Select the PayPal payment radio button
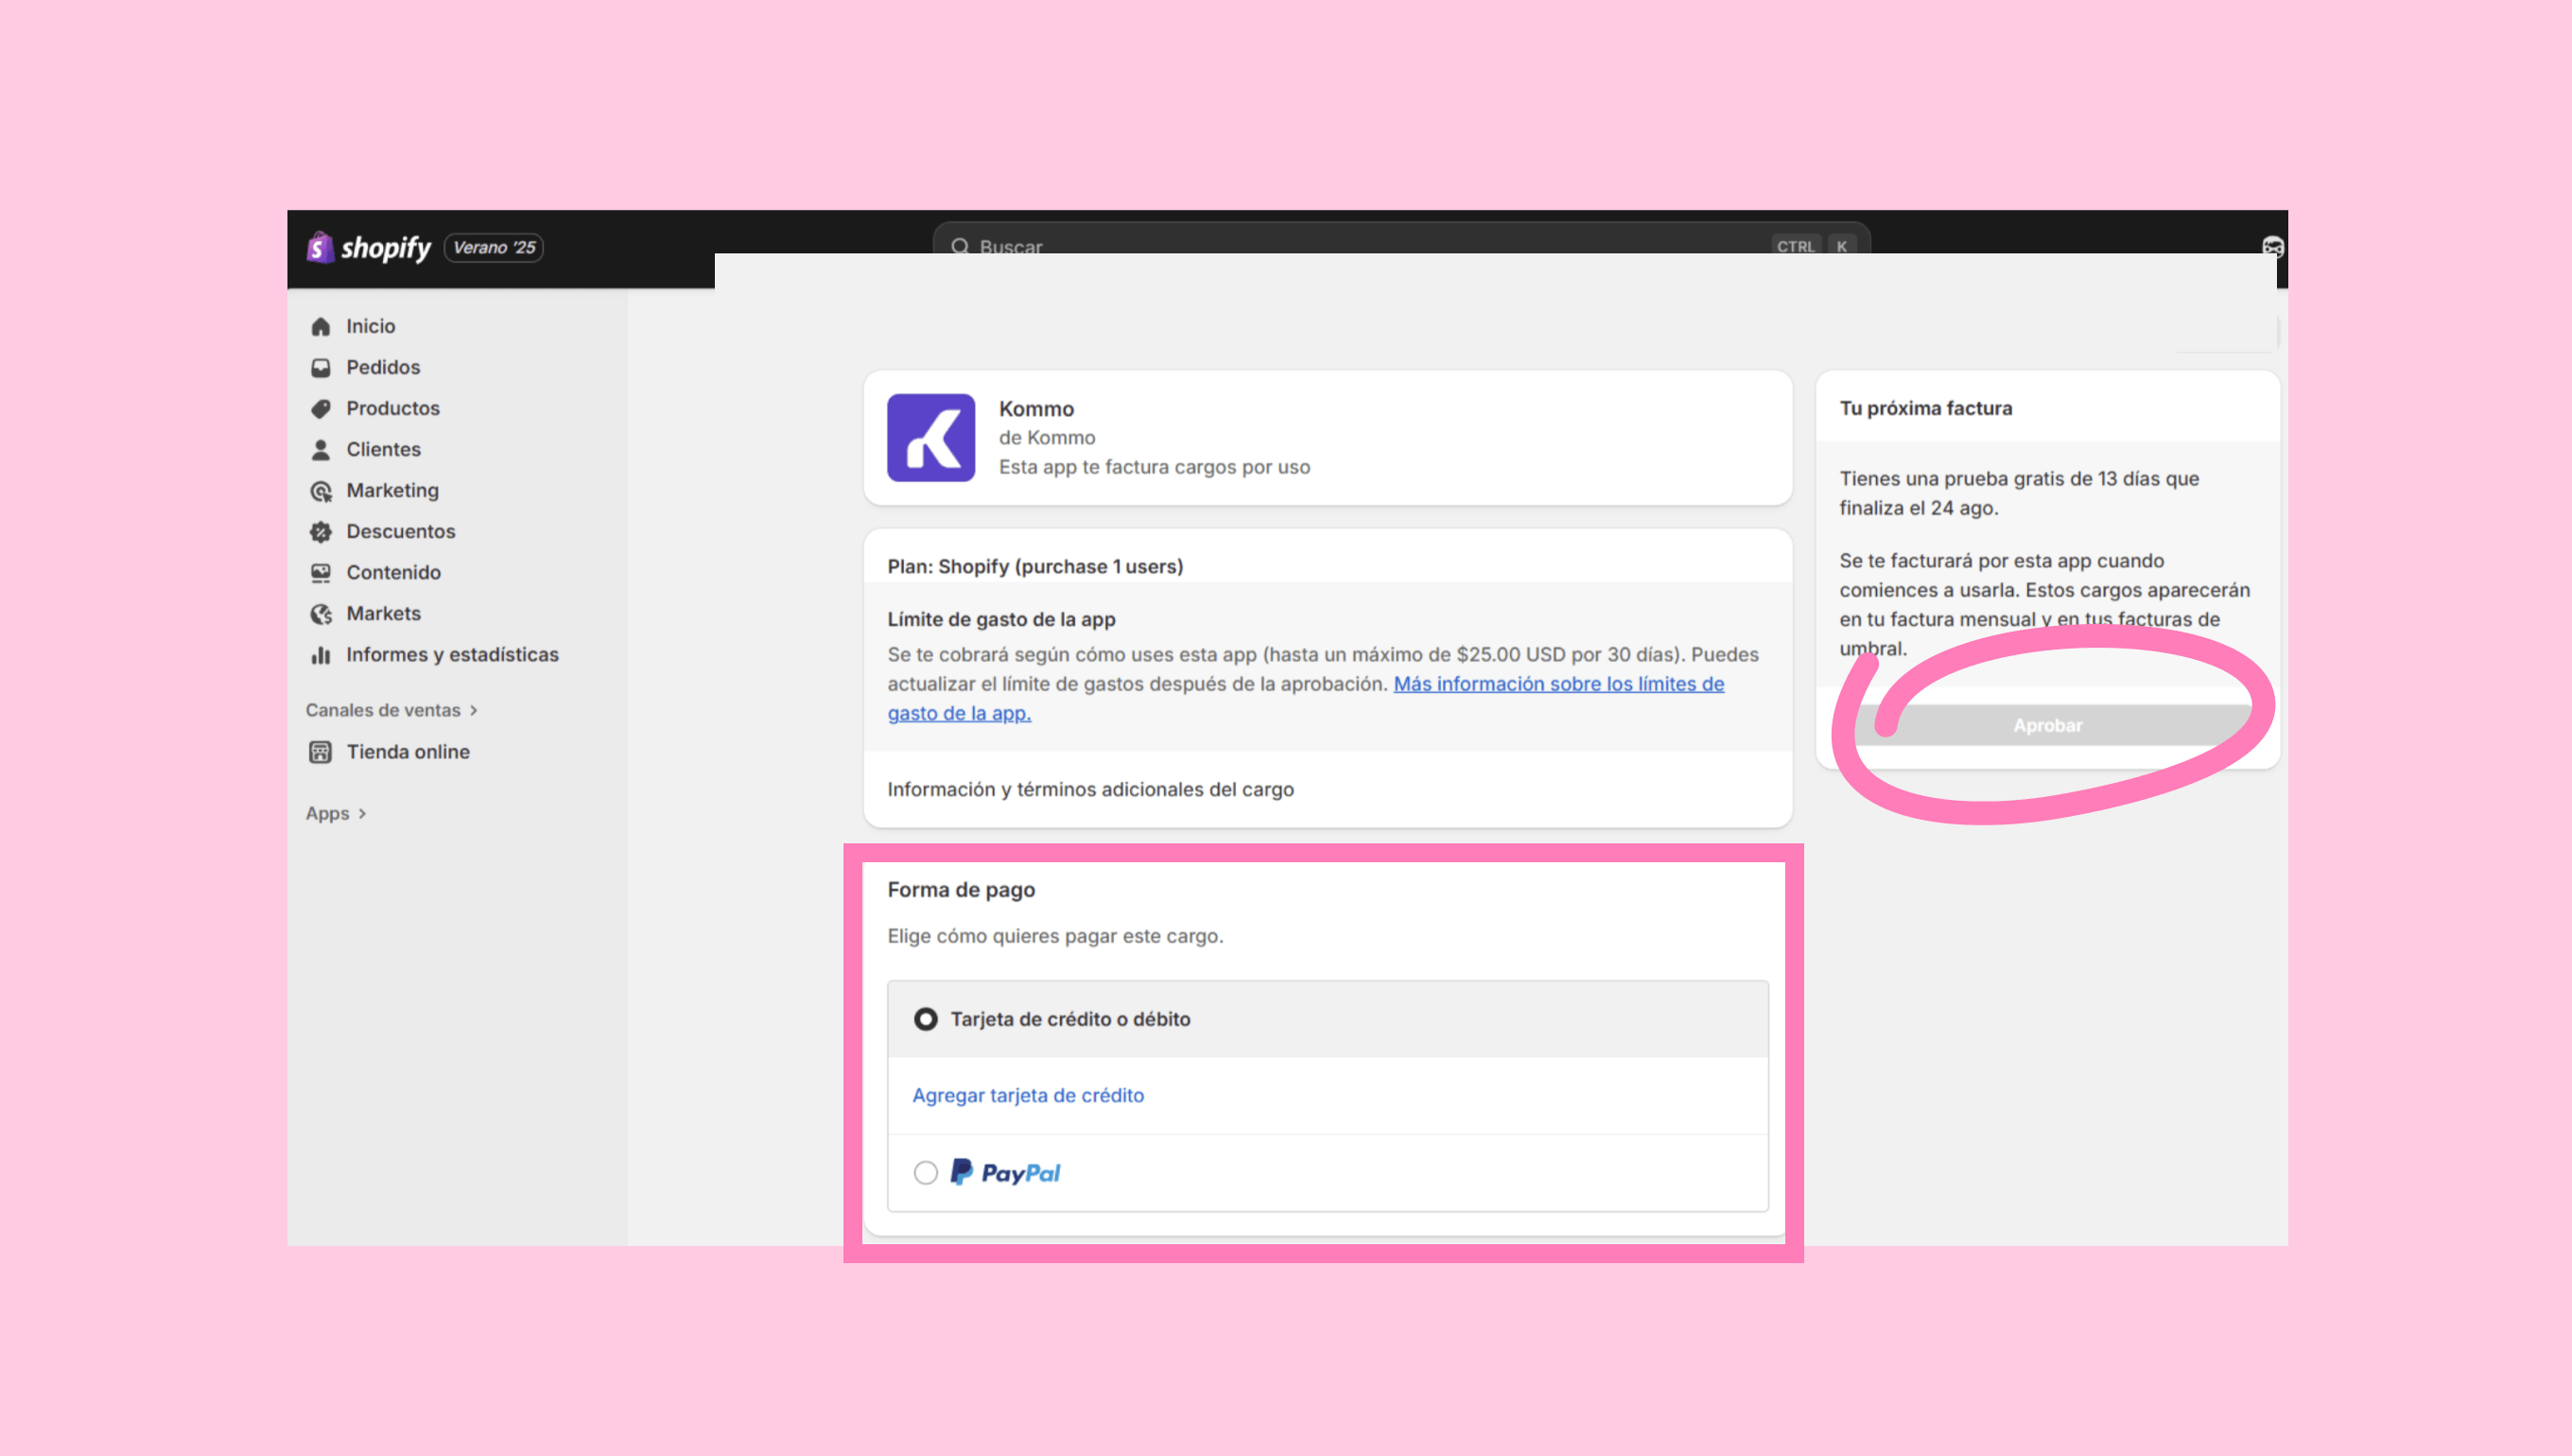The image size is (2572, 1456). (x=926, y=1172)
